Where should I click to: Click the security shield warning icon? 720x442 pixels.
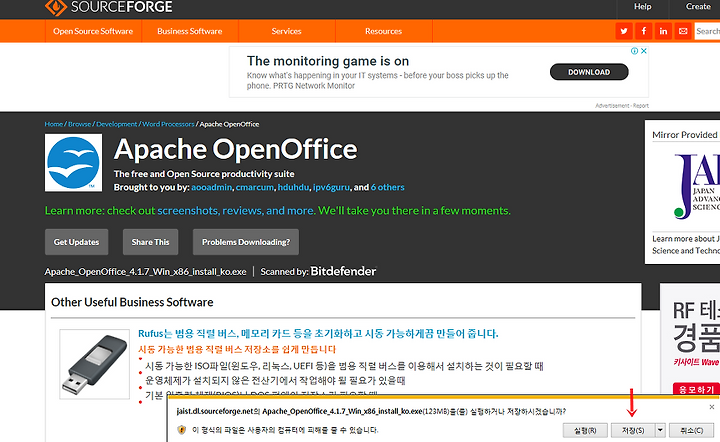181,430
